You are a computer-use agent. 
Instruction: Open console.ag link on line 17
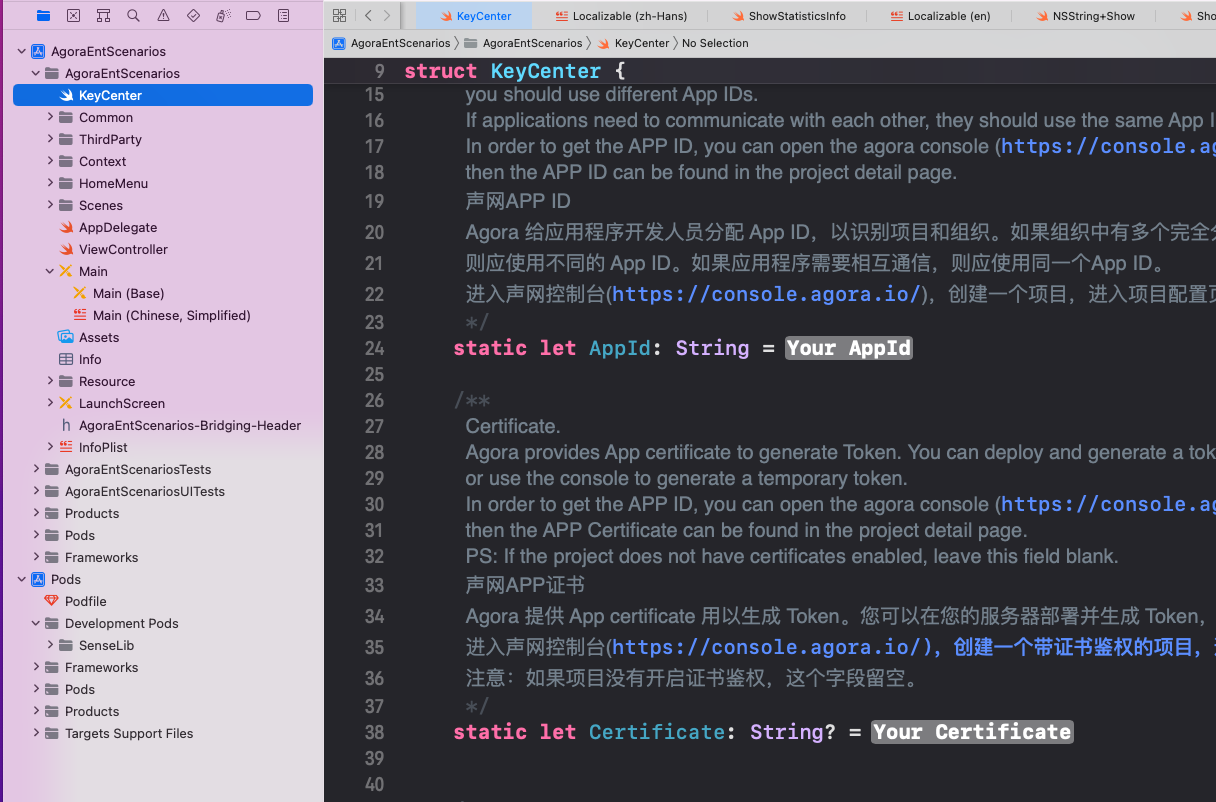pos(1108,146)
